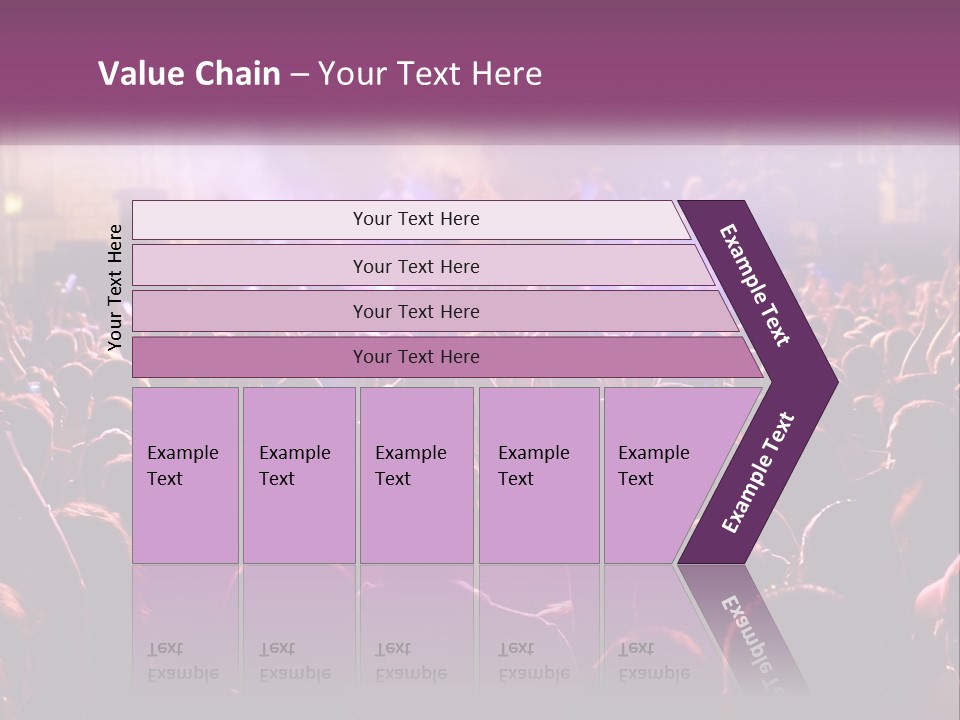
Task: Click the upper "Example Text" on dark chevron
Action: (x=755, y=285)
